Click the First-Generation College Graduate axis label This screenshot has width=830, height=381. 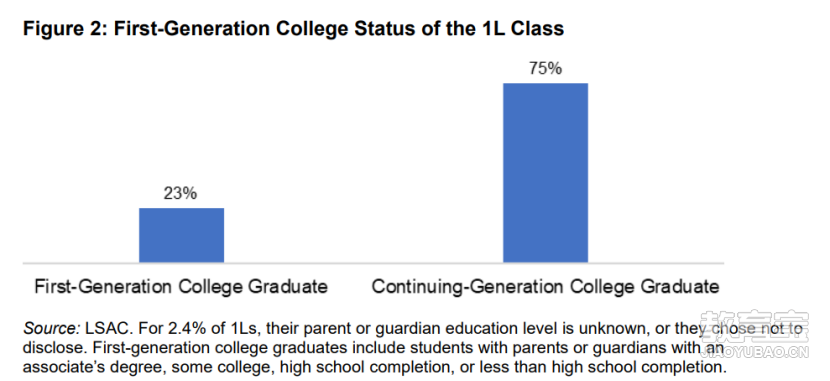click(x=181, y=287)
